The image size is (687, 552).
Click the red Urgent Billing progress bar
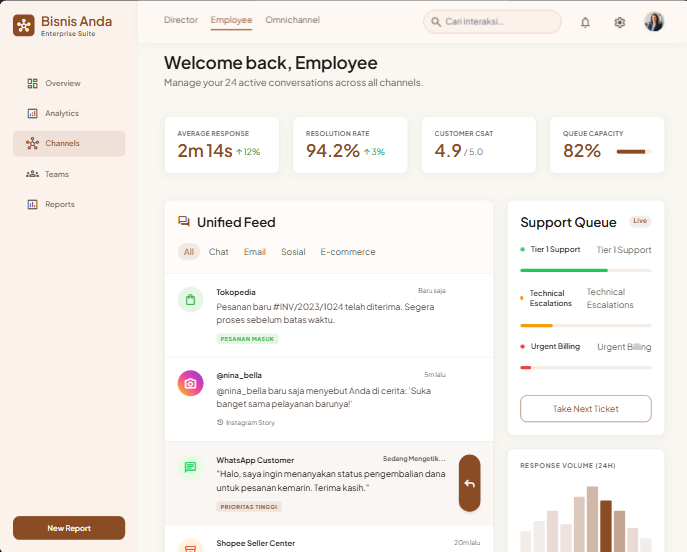pyautogui.click(x=586, y=368)
